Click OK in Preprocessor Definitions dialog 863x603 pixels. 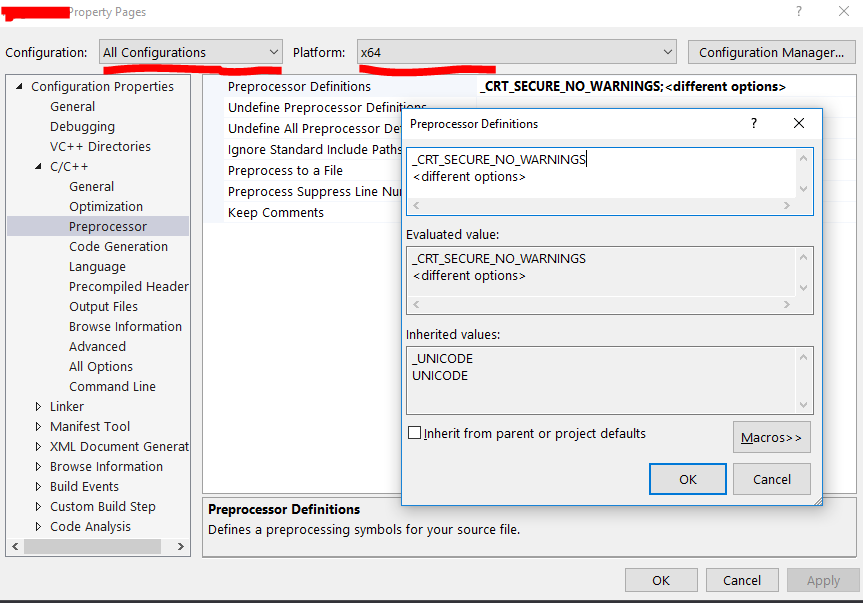coord(687,479)
